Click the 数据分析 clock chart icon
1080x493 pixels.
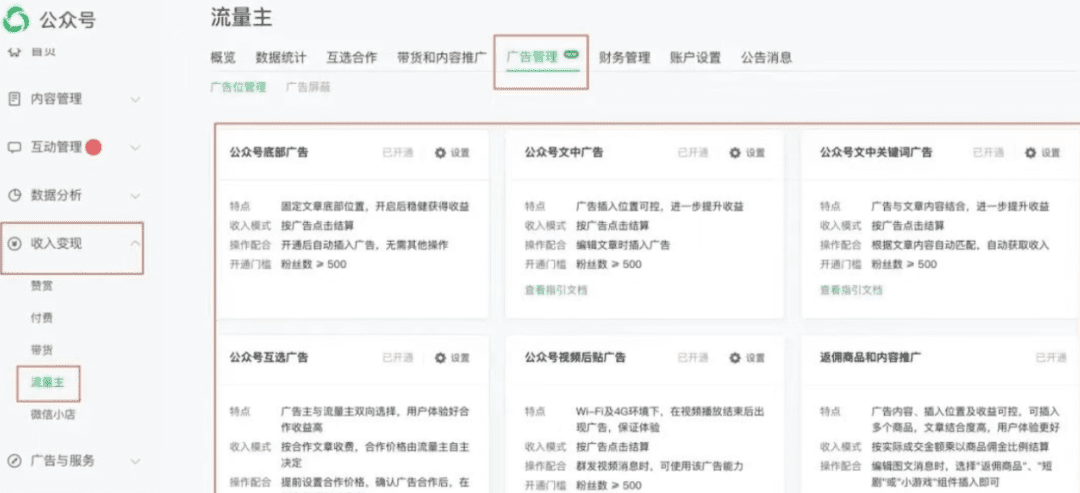(14, 195)
